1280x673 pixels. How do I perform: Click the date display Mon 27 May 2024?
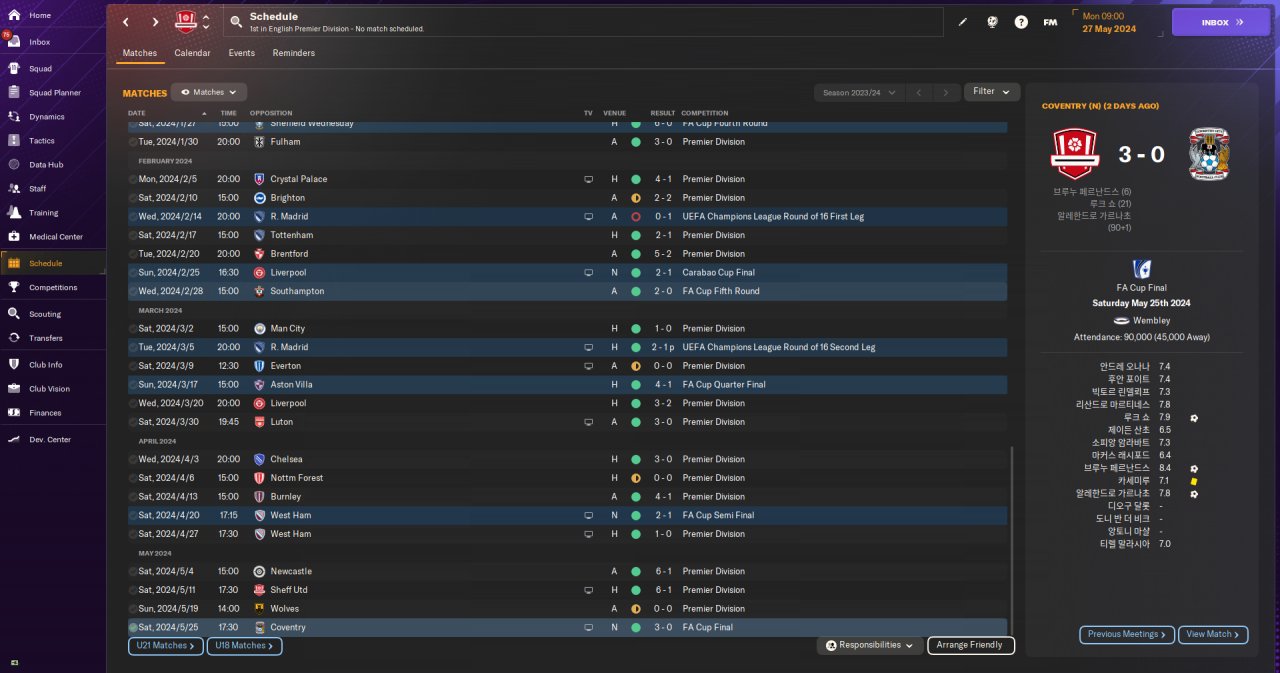1110,22
